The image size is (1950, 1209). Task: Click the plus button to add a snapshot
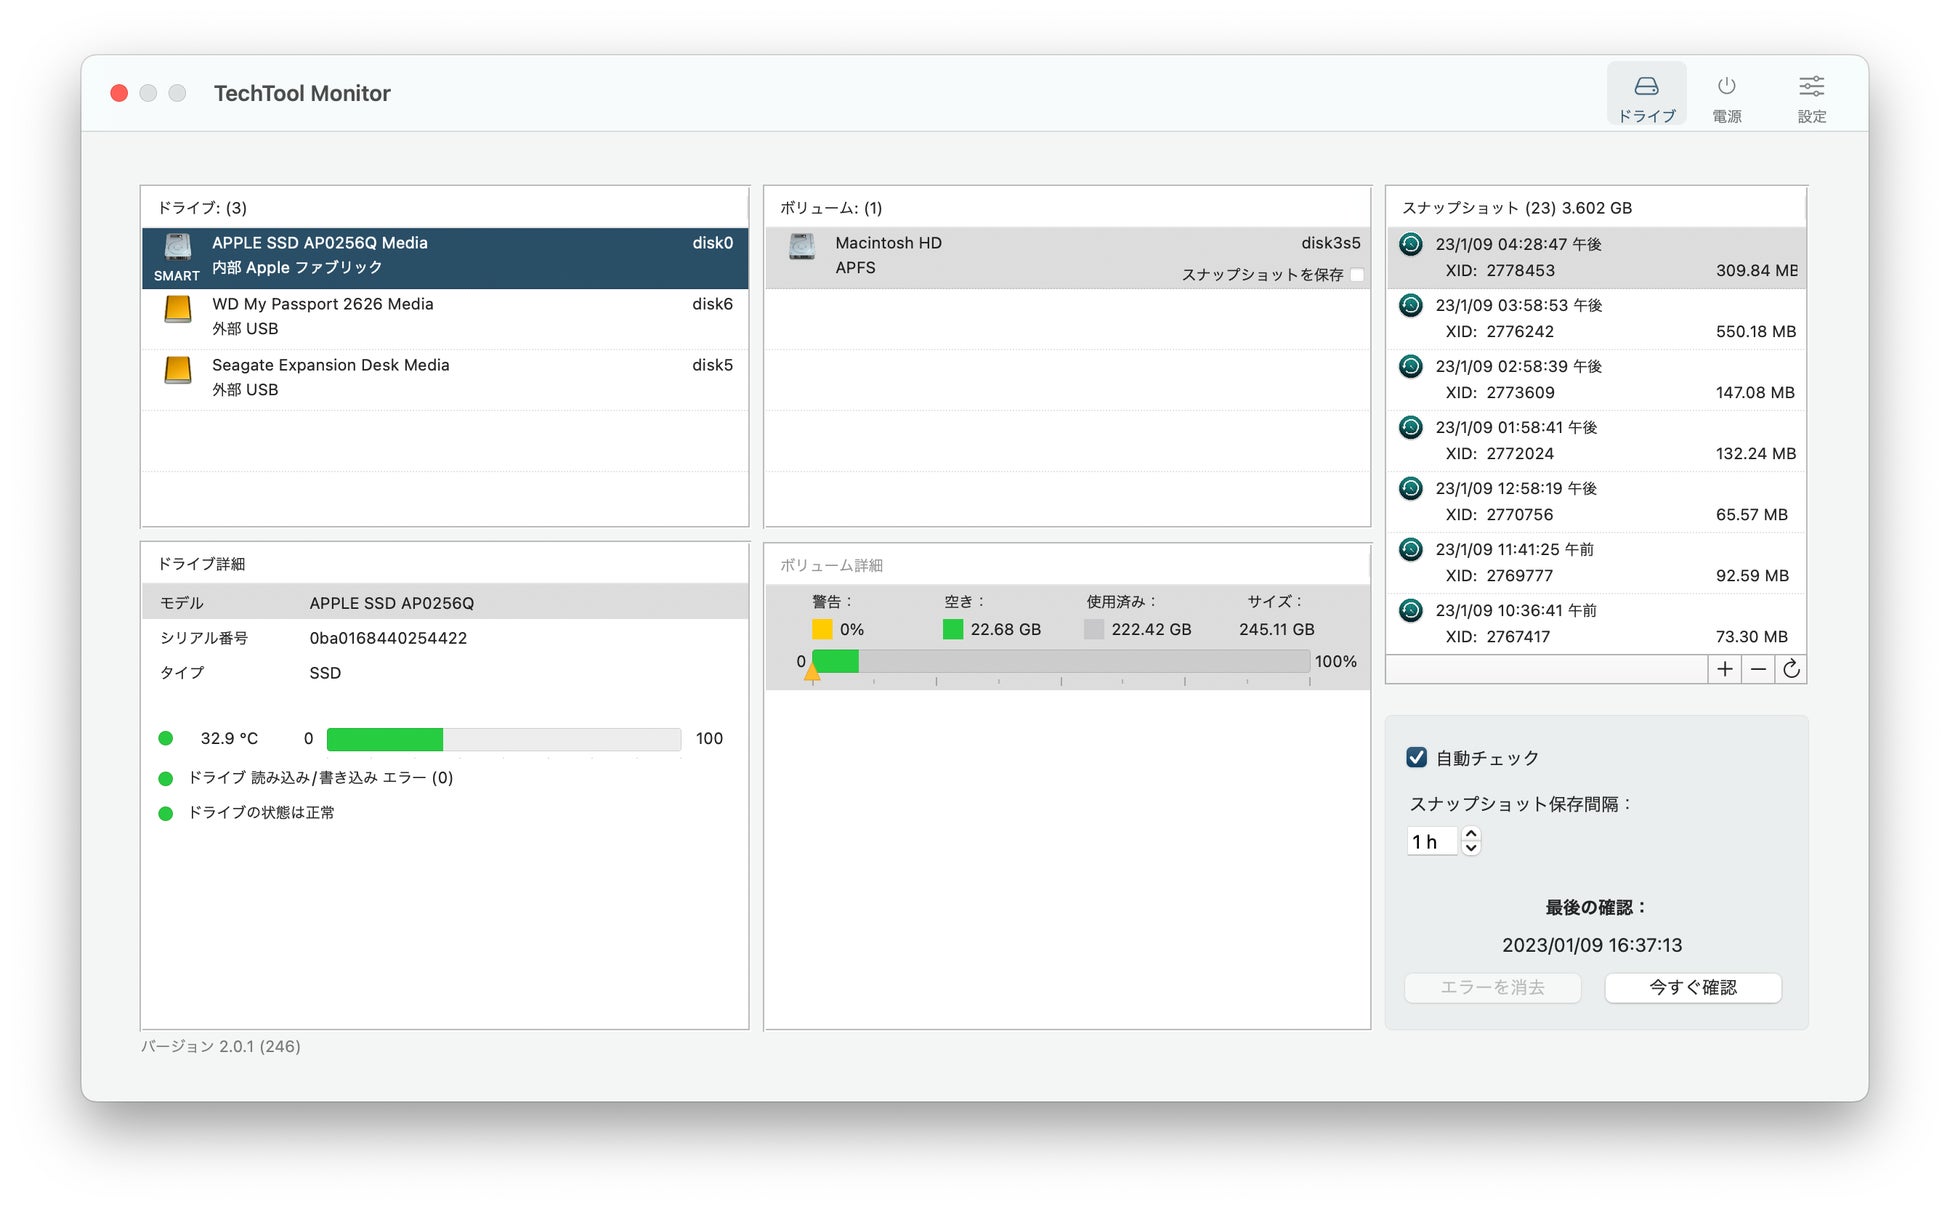tap(1724, 670)
